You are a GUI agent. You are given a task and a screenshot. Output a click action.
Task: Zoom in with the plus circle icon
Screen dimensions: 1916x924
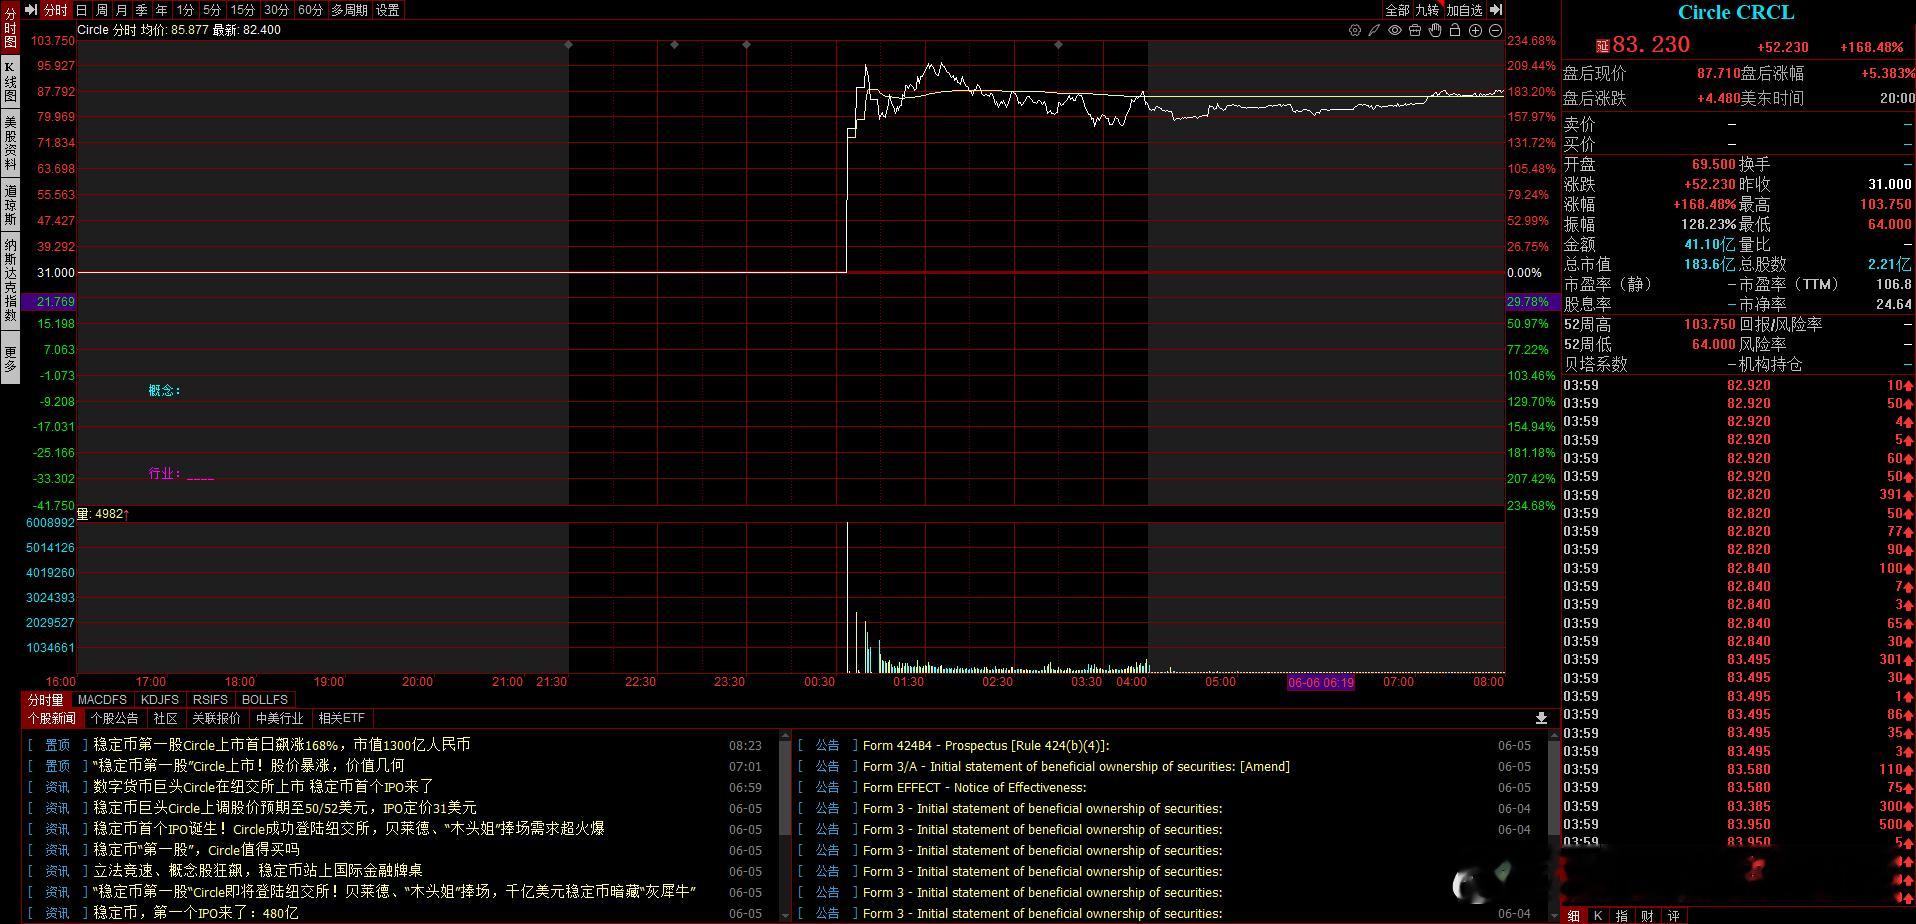1475,30
